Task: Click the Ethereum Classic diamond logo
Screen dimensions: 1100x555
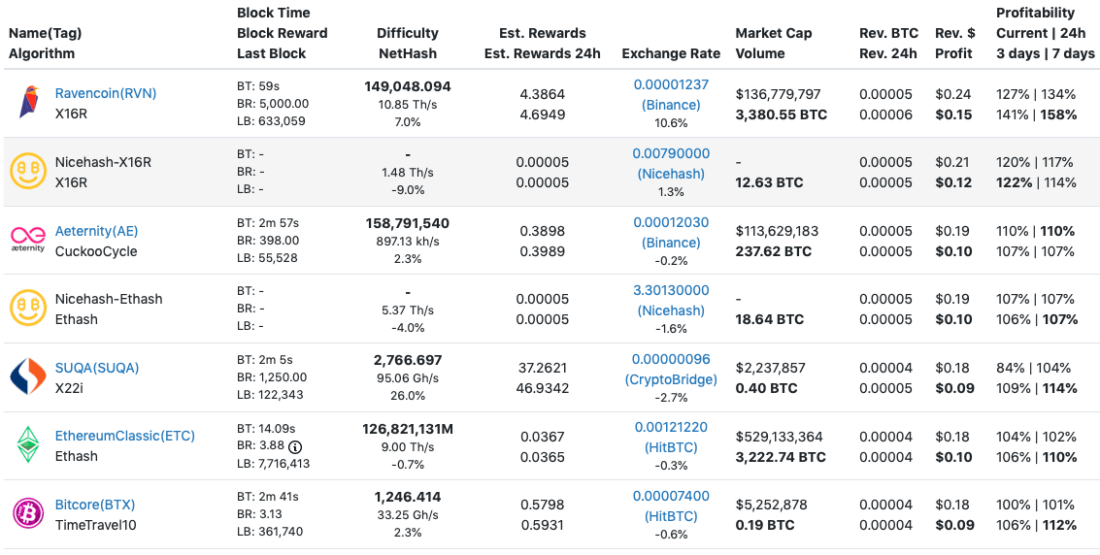Action: 28,445
